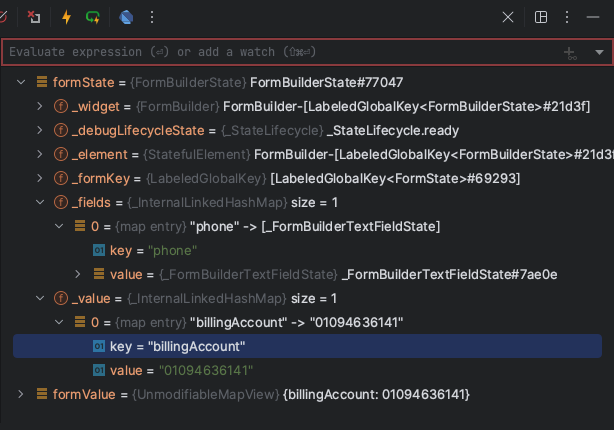
Task: Open the expression history dropdown arrow
Action: [x=599, y=52]
